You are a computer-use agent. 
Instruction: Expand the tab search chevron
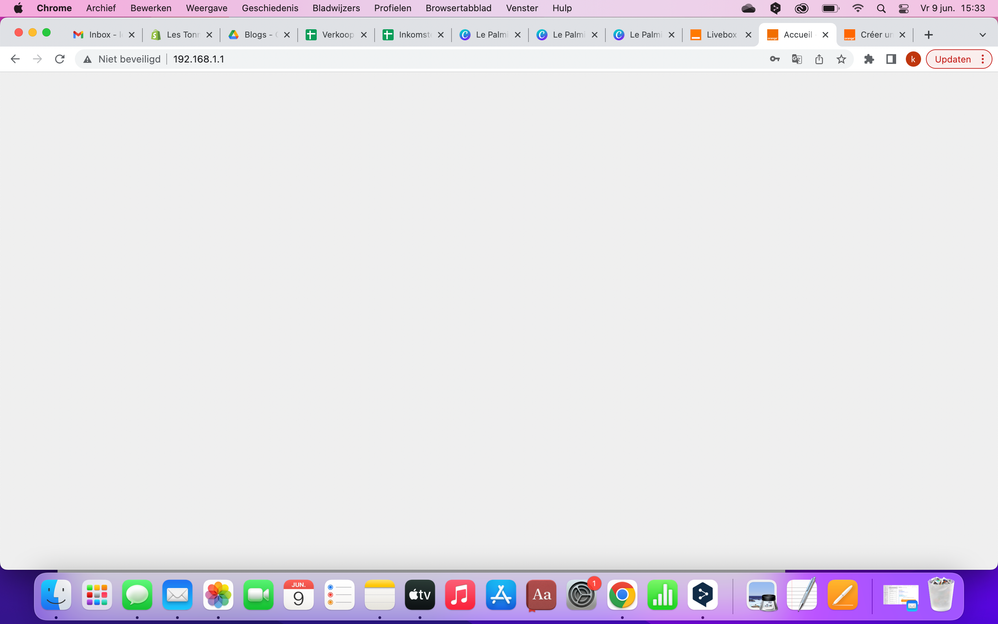[x=982, y=34]
